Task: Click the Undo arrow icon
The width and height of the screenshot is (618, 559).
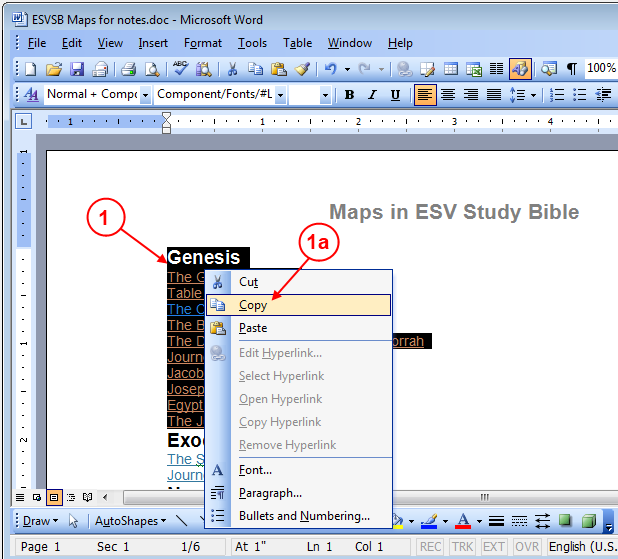Action: pyautogui.click(x=330, y=69)
